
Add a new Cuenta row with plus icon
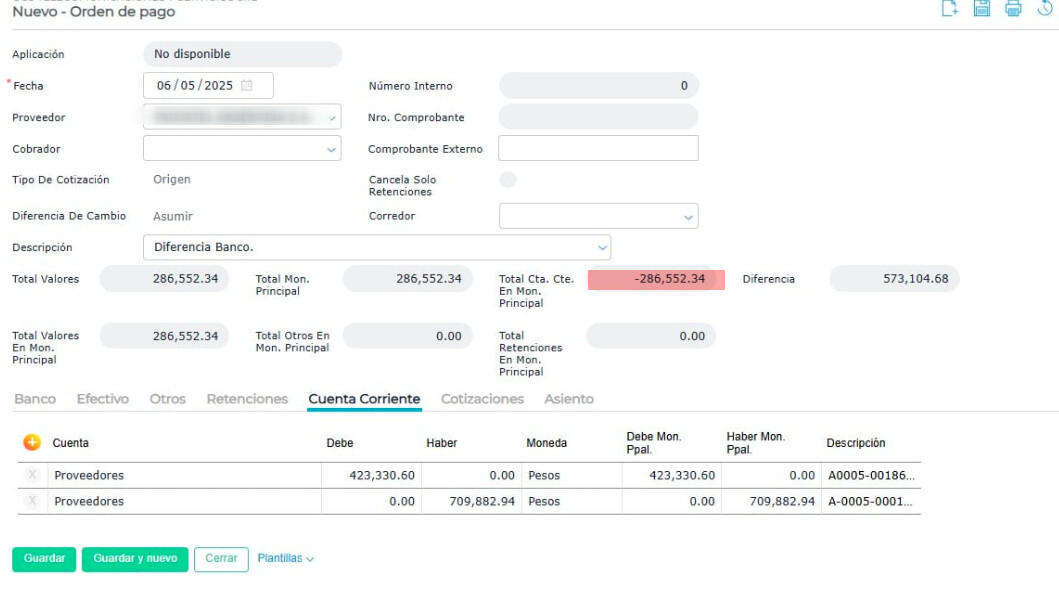pos(32,442)
